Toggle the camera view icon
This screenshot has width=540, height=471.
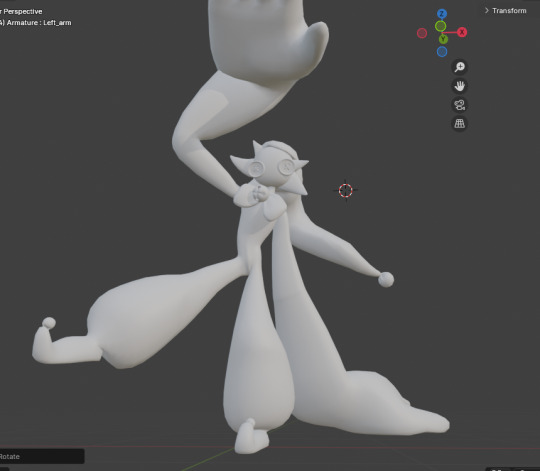tap(459, 105)
